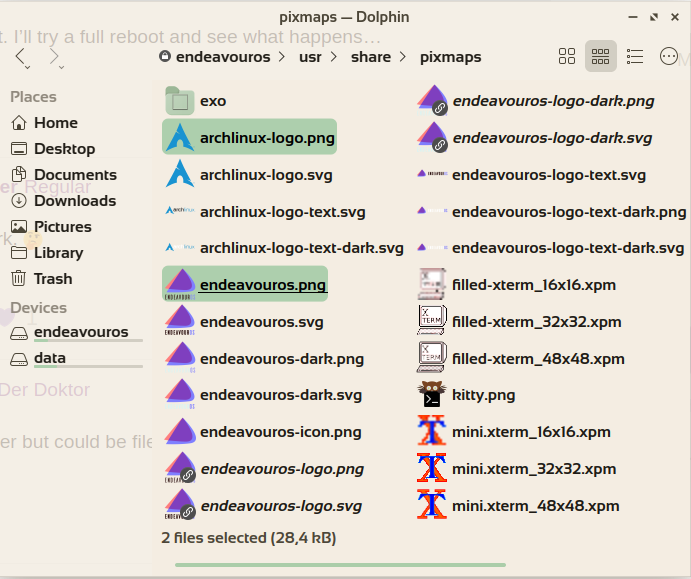Open the more options menu button
This screenshot has height=579, width=691.
coord(669,57)
